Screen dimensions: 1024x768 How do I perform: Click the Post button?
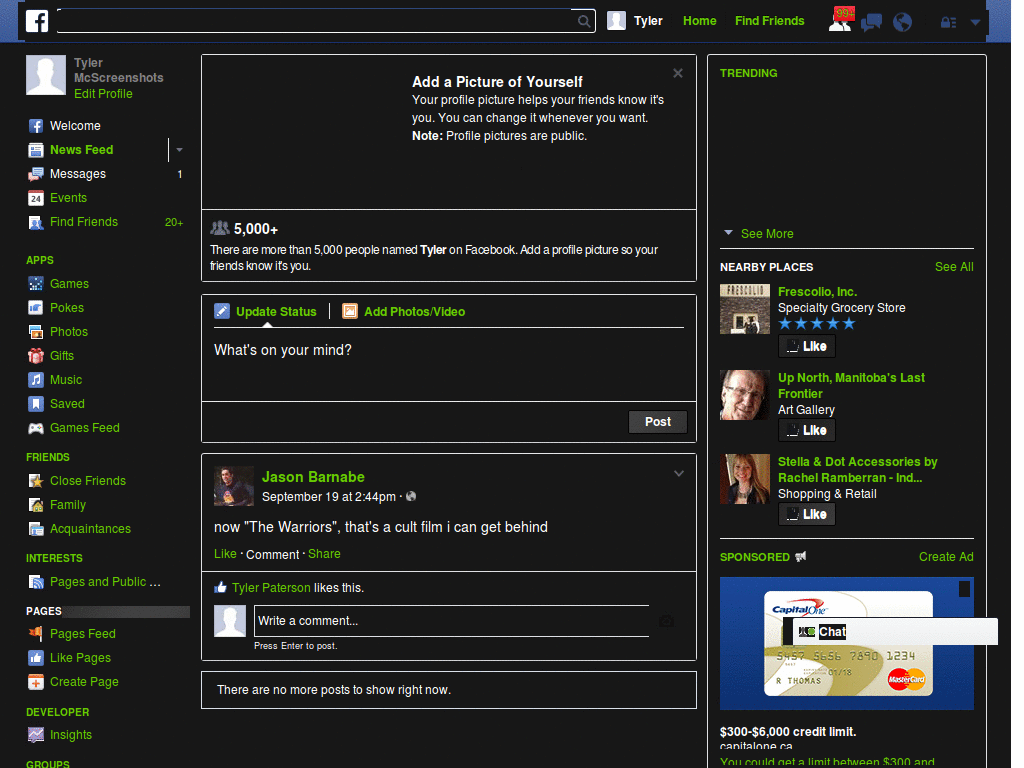click(x=658, y=422)
